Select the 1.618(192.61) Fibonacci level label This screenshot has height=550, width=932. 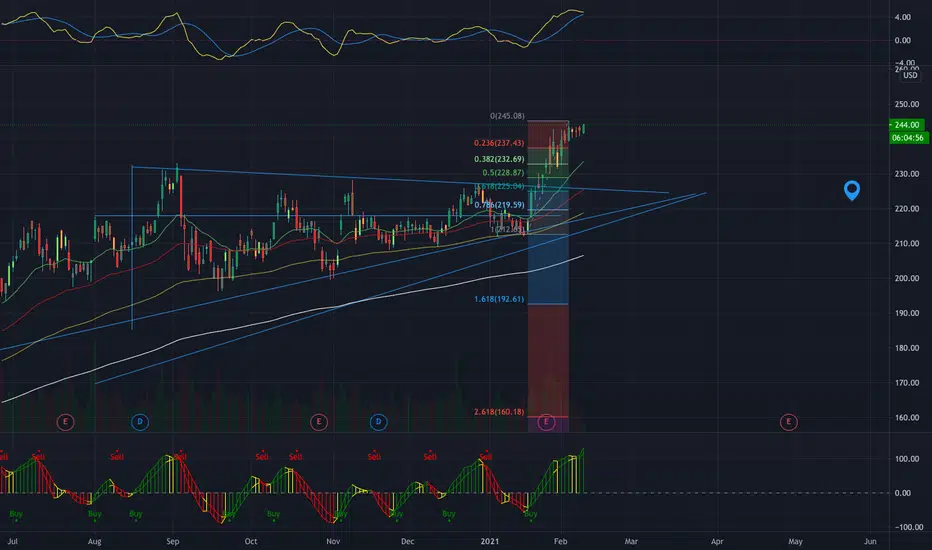[499, 299]
